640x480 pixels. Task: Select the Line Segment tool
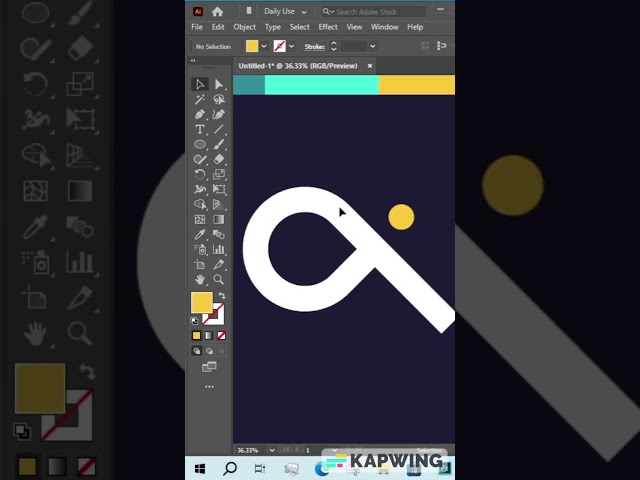point(219,130)
